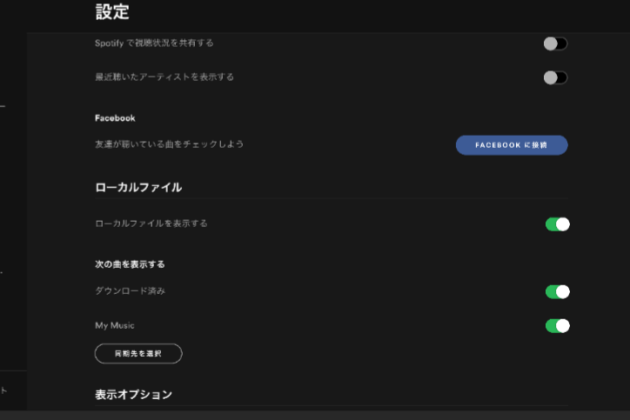630x420 pixels.
Task: Click the blue FACEBOOK connect button
Action: pyautogui.click(x=511, y=145)
